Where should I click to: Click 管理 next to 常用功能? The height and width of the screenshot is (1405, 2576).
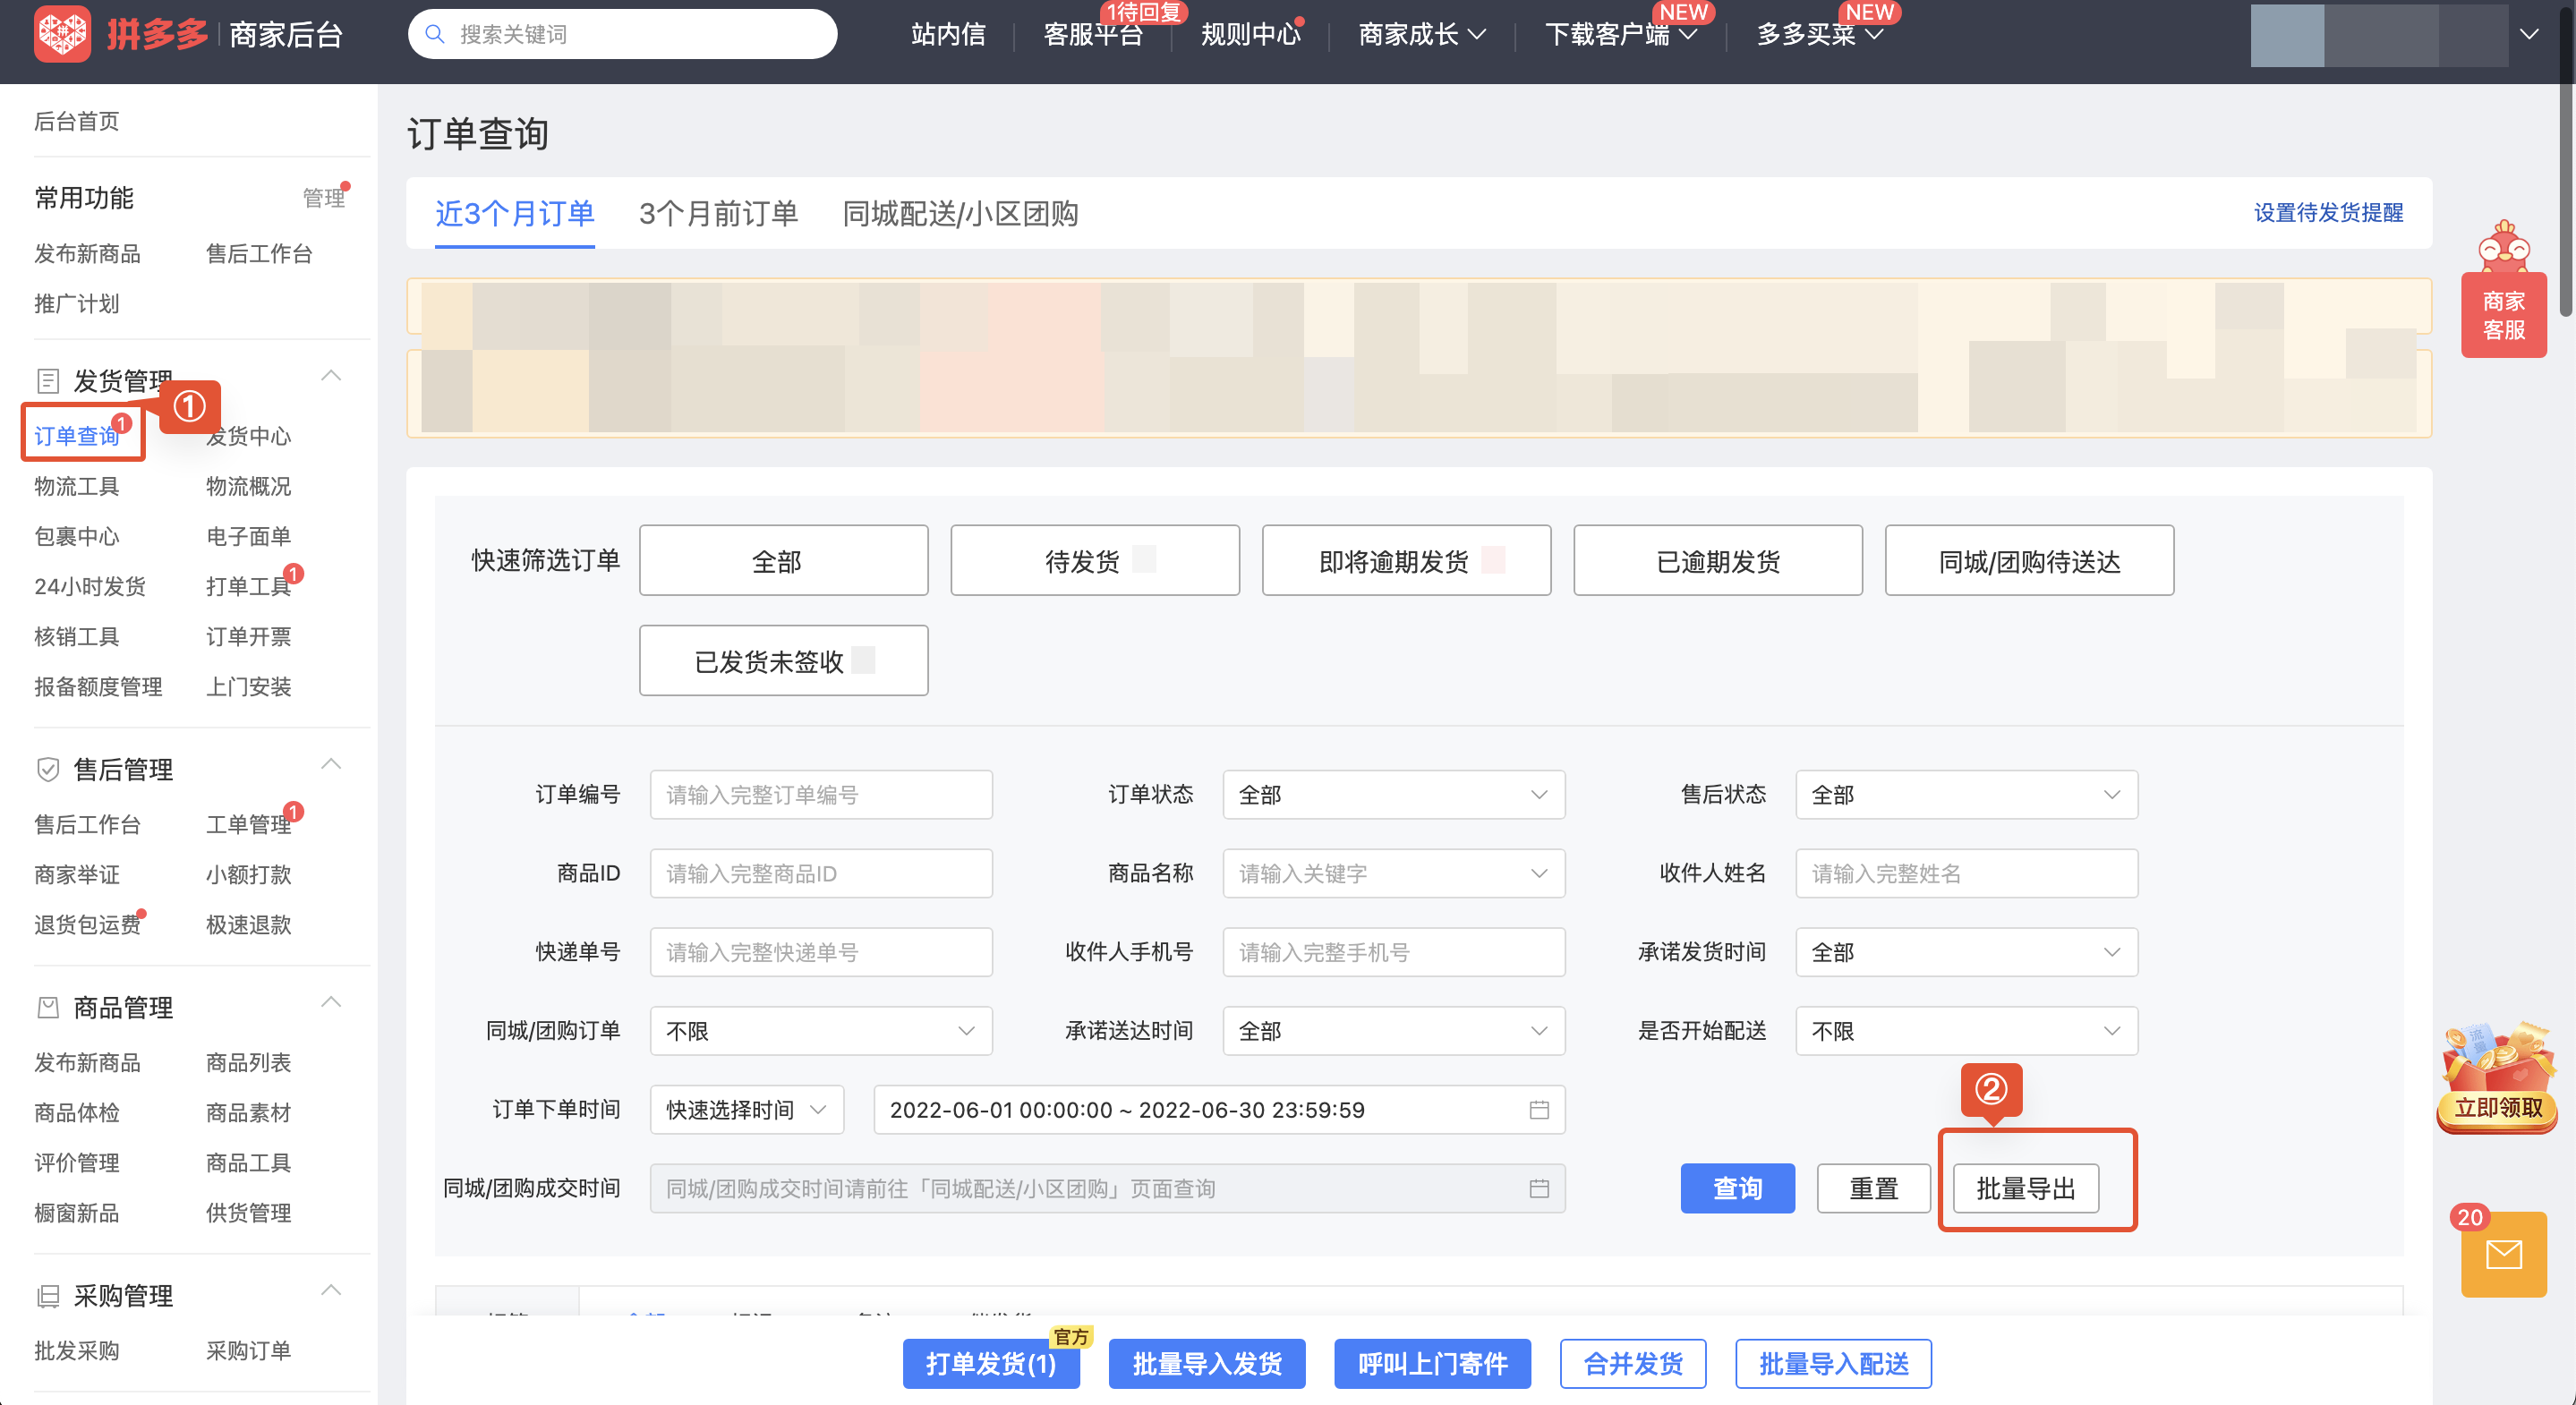click(323, 198)
